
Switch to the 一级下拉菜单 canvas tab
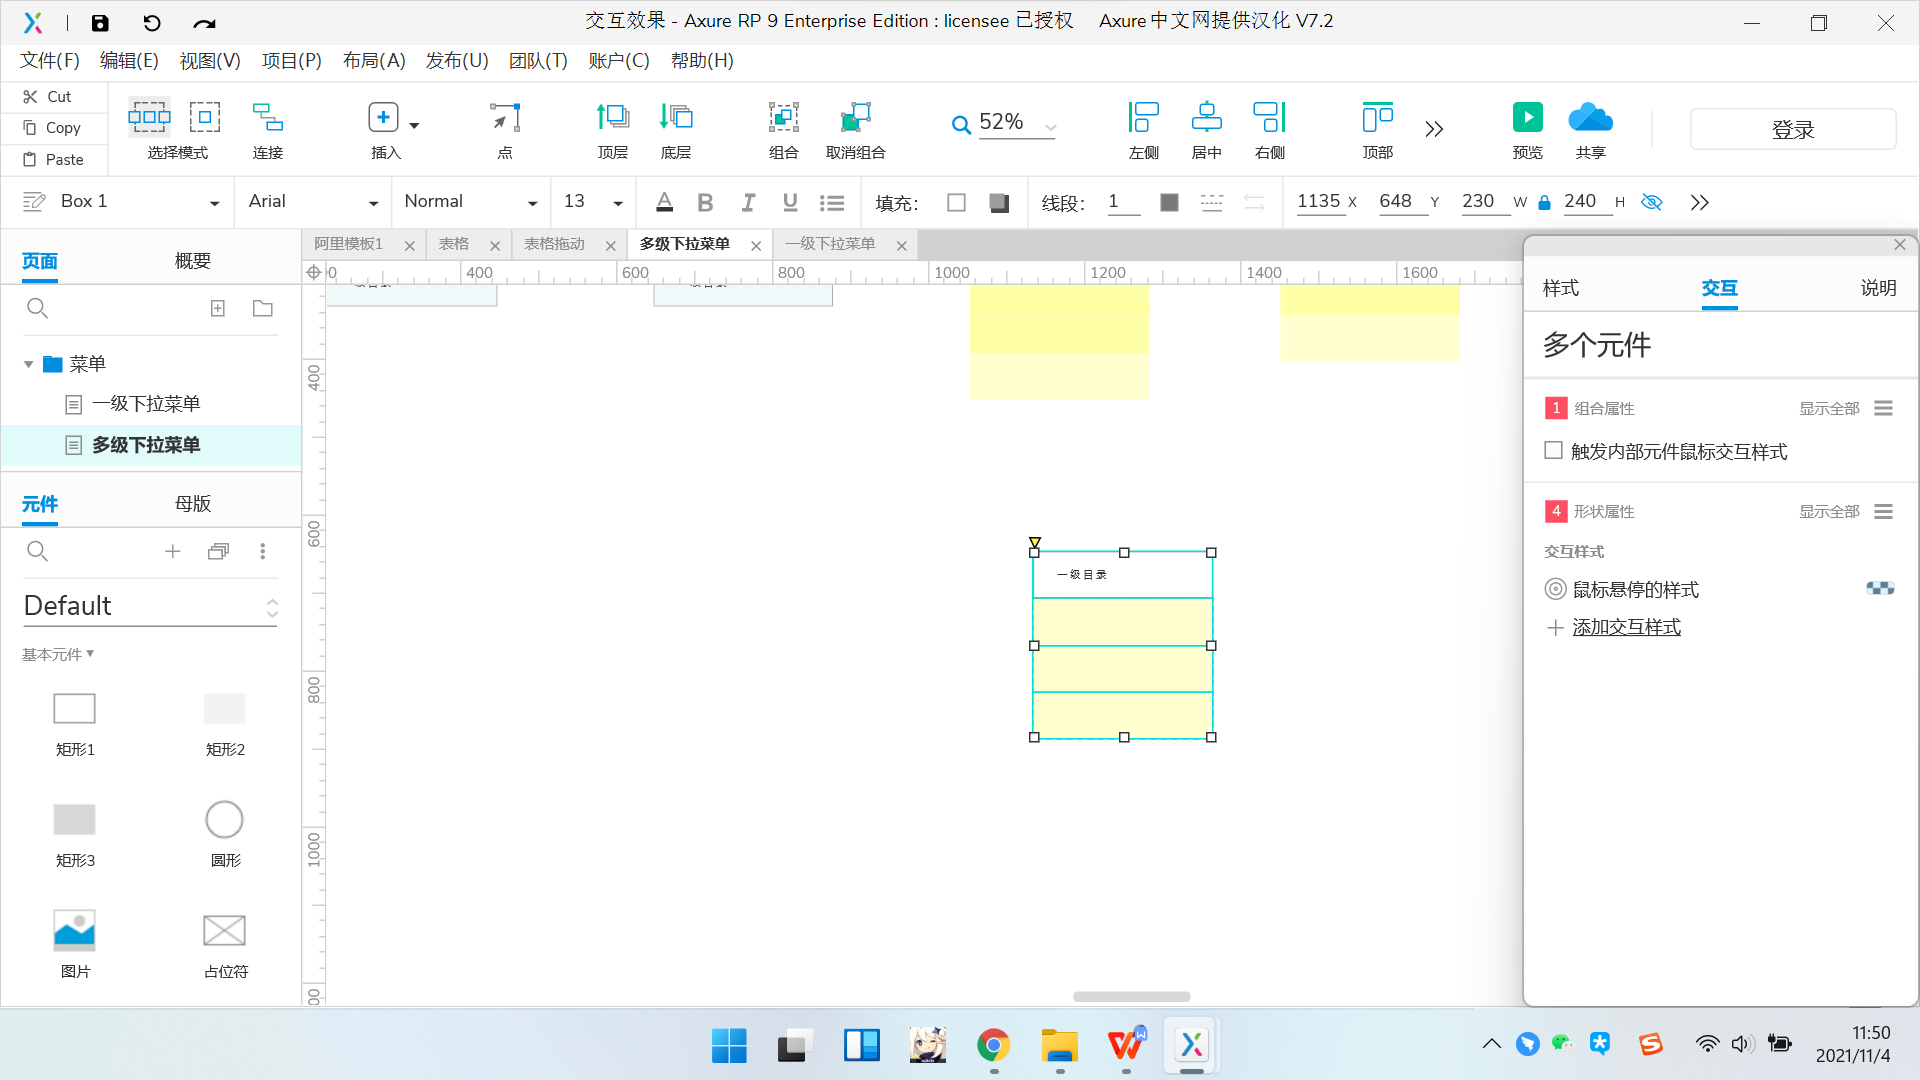click(x=830, y=244)
